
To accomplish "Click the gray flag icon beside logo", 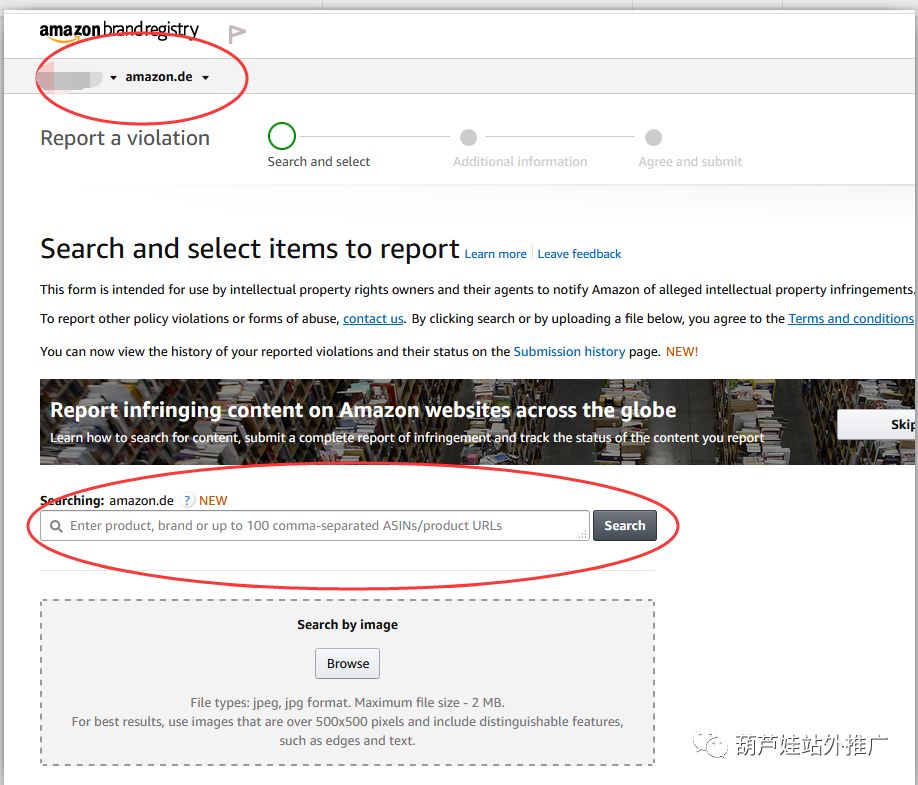I will tap(237, 35).
